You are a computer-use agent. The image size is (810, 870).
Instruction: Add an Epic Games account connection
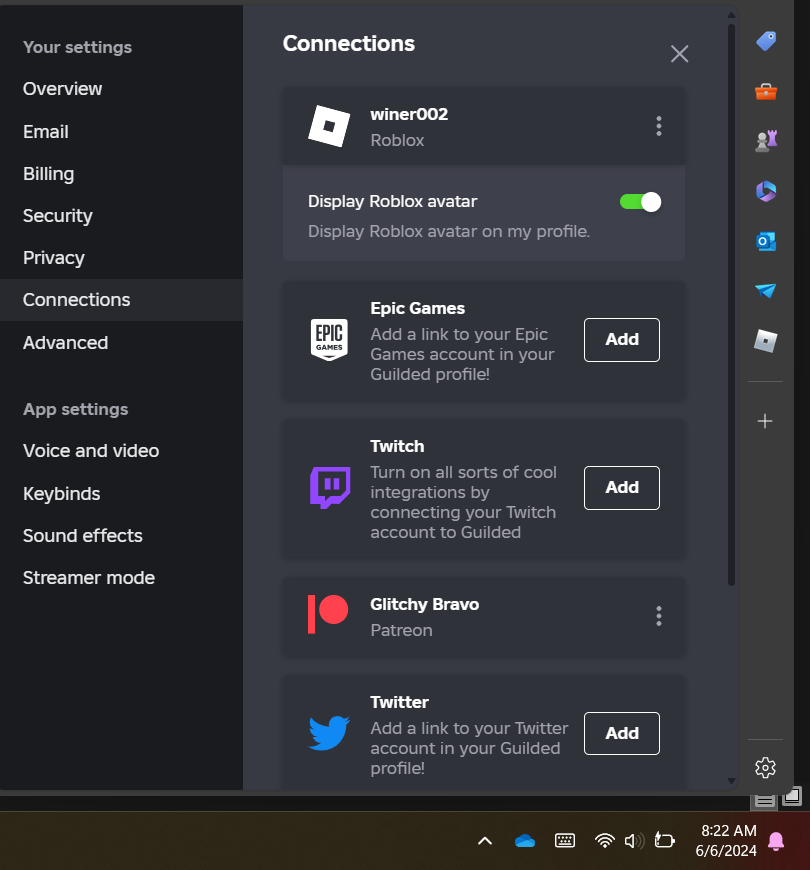click(x=621, y=340)
